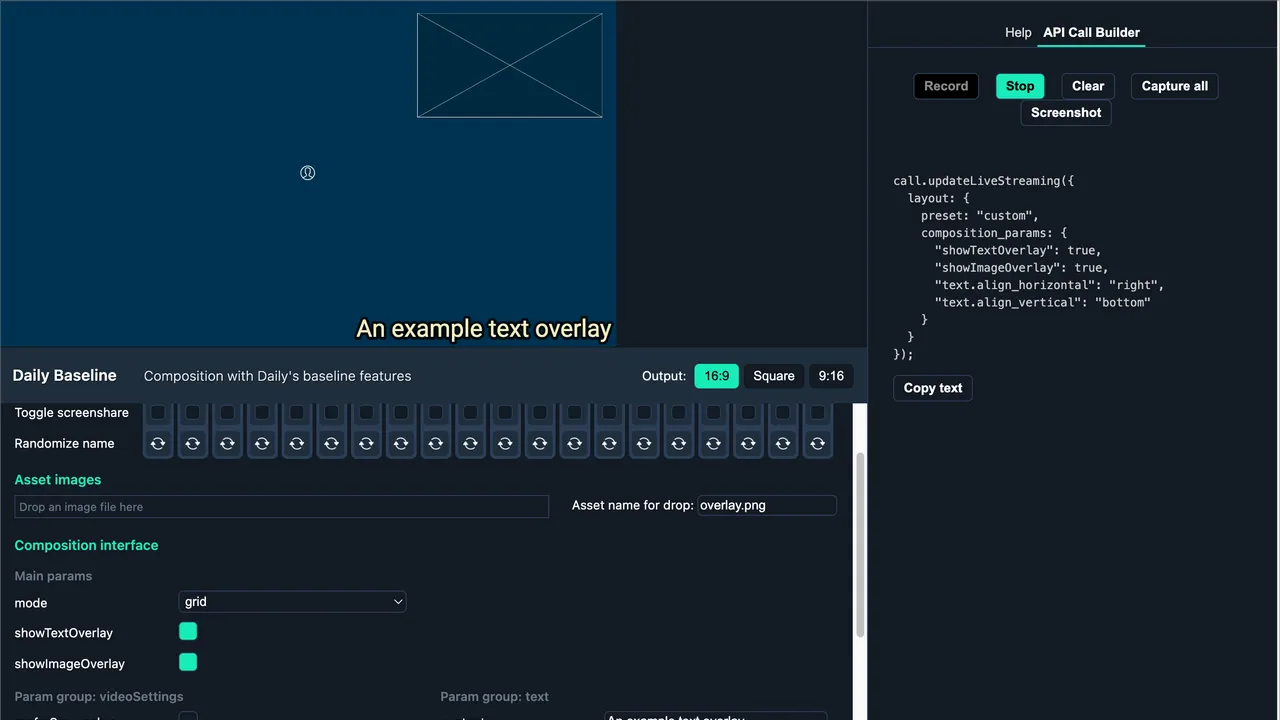Select the API Call Builder tab
This screenshot has height=720, width=1280.
1091,33
